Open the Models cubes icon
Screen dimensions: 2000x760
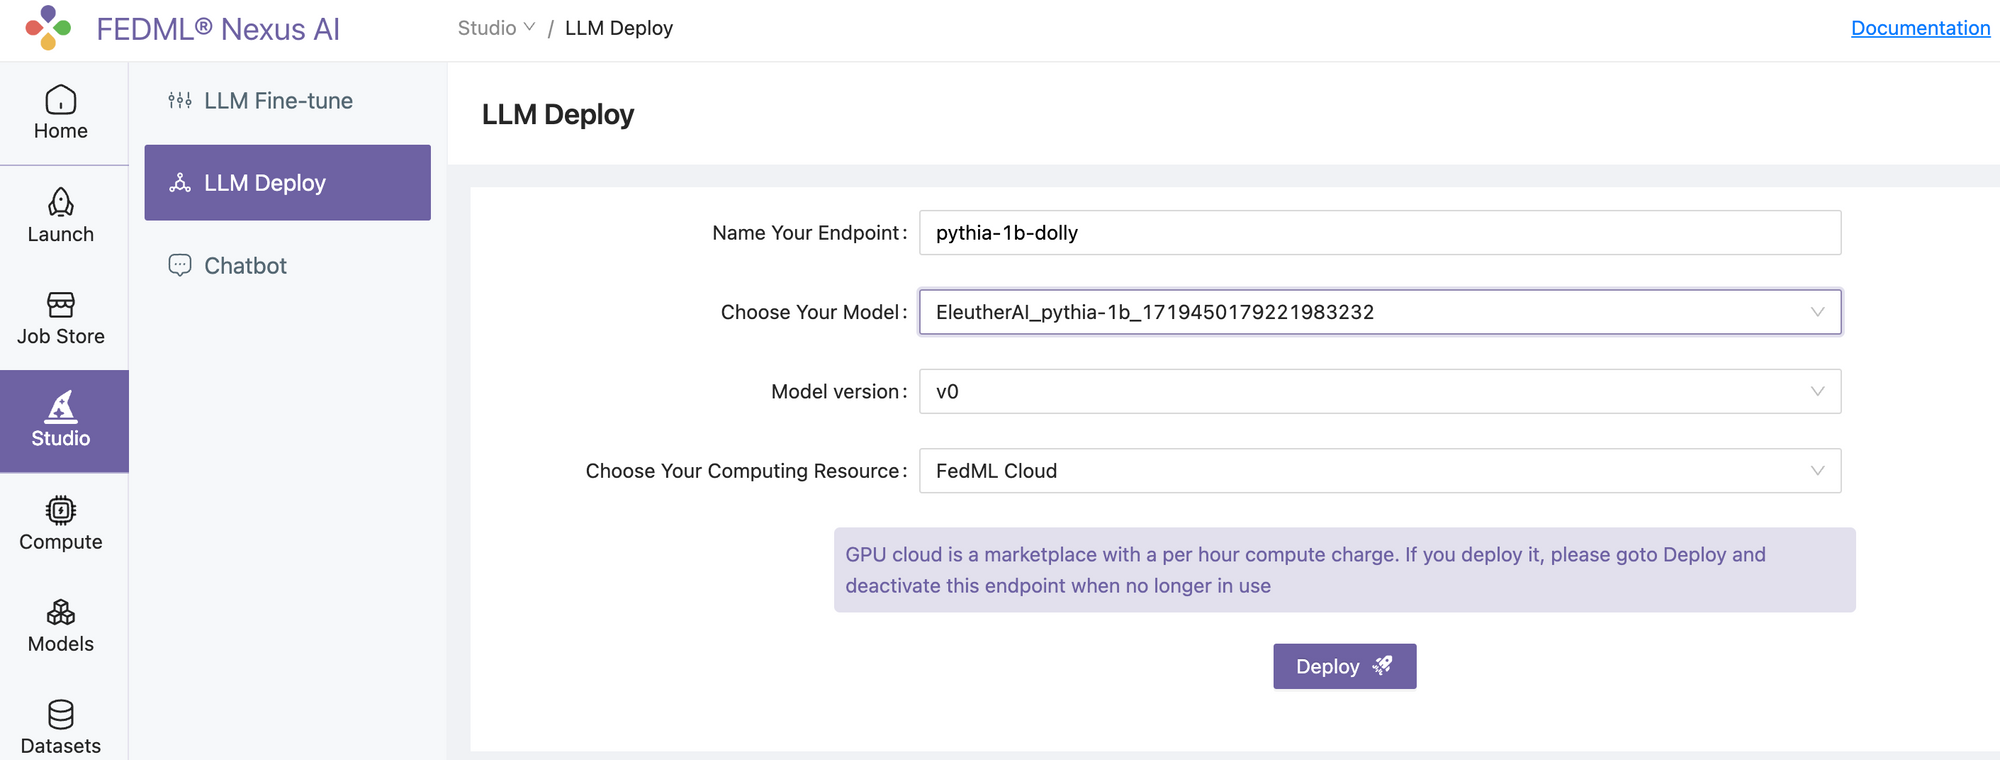click(x=61, y=612)
